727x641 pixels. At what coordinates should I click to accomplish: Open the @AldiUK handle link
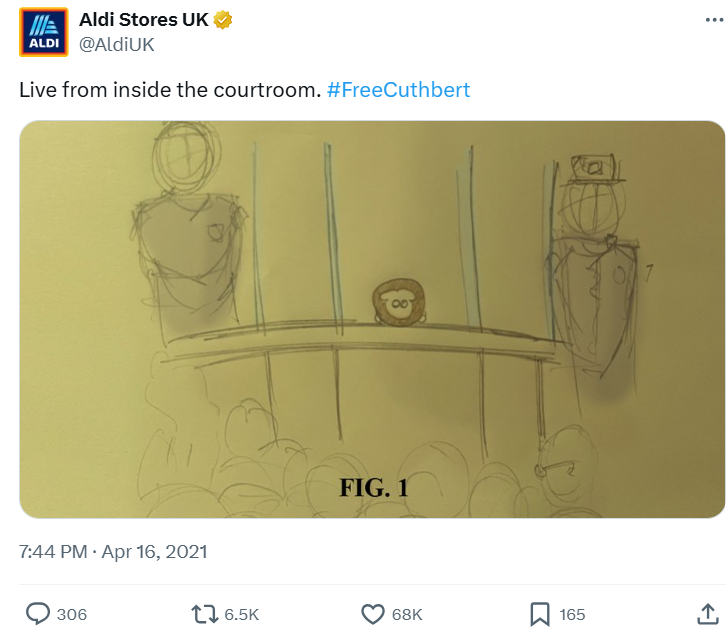[x=116, y=45]
